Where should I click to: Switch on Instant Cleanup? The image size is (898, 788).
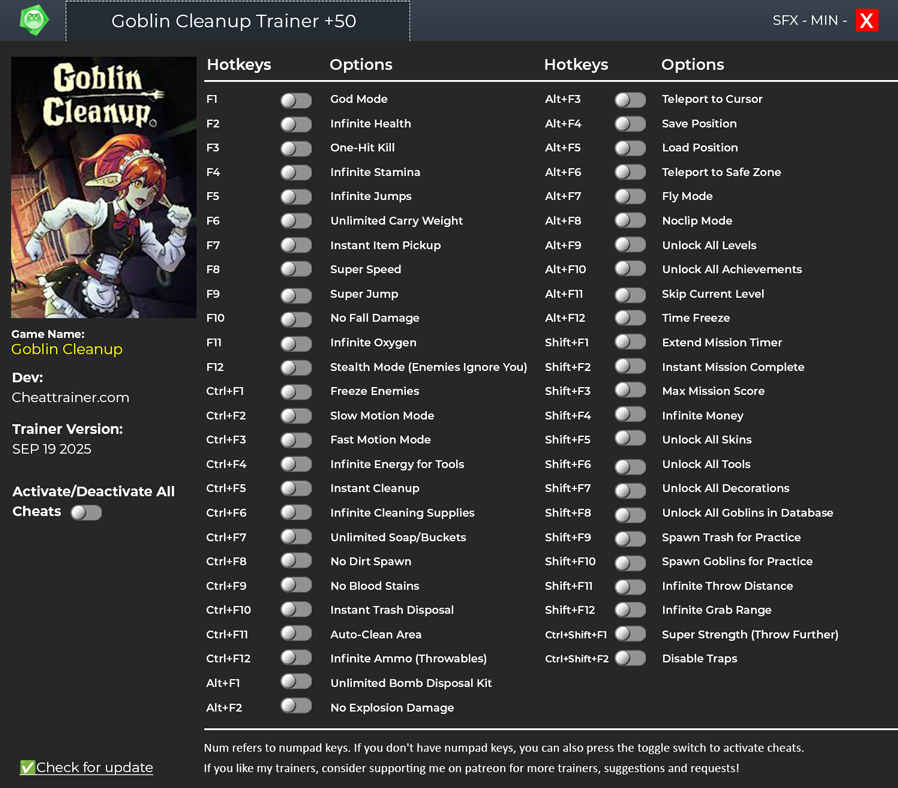pos(296,488)
